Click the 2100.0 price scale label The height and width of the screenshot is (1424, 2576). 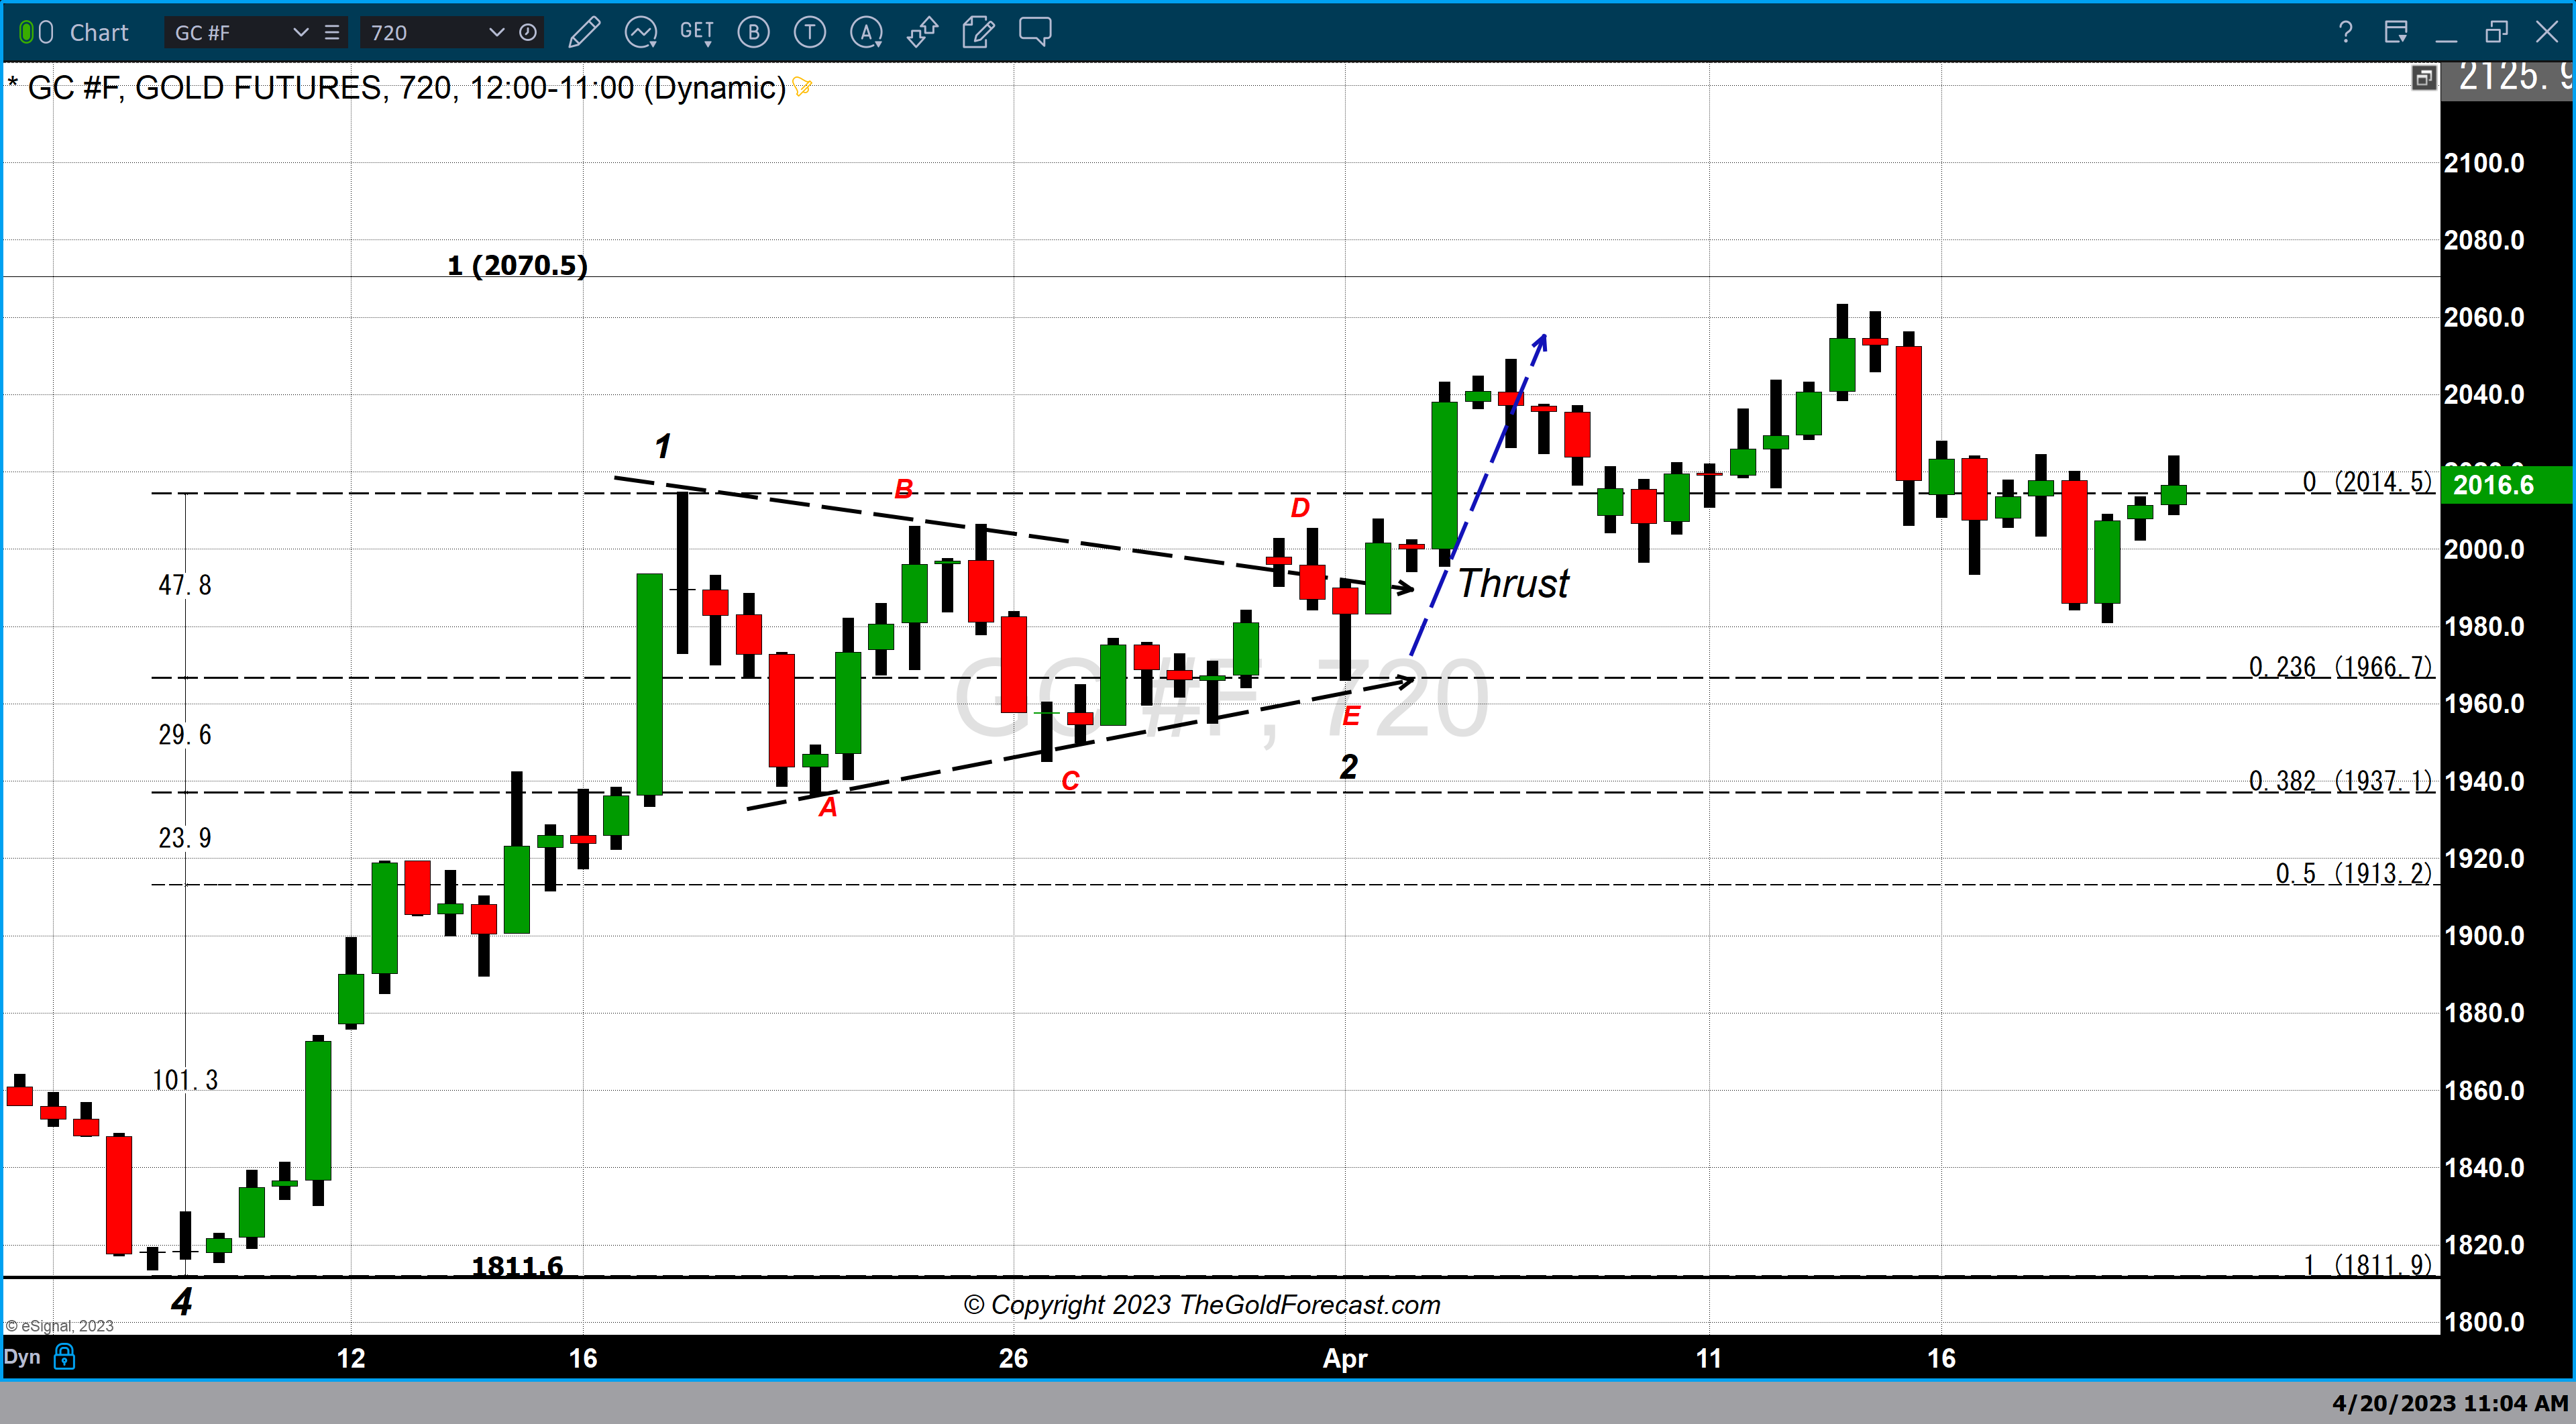[2484, 162]
